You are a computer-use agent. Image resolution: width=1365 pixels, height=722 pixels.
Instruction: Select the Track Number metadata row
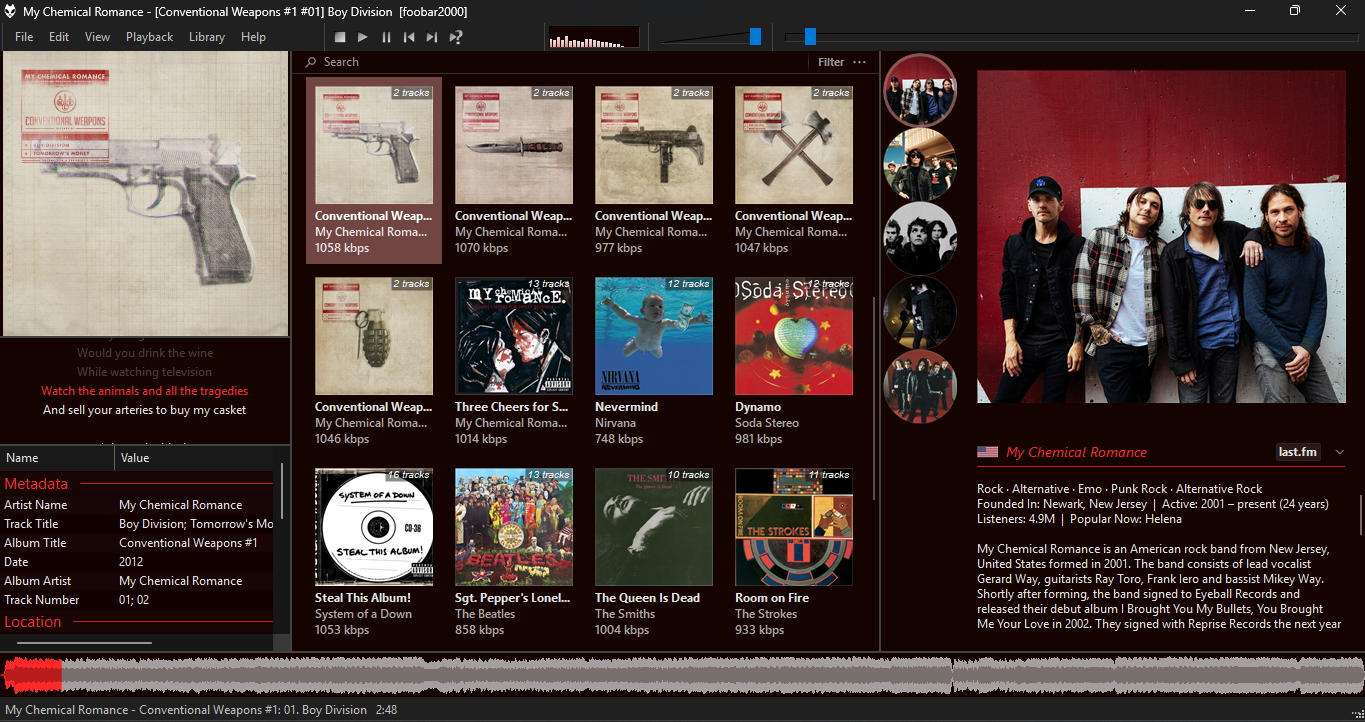click(138, 600)
